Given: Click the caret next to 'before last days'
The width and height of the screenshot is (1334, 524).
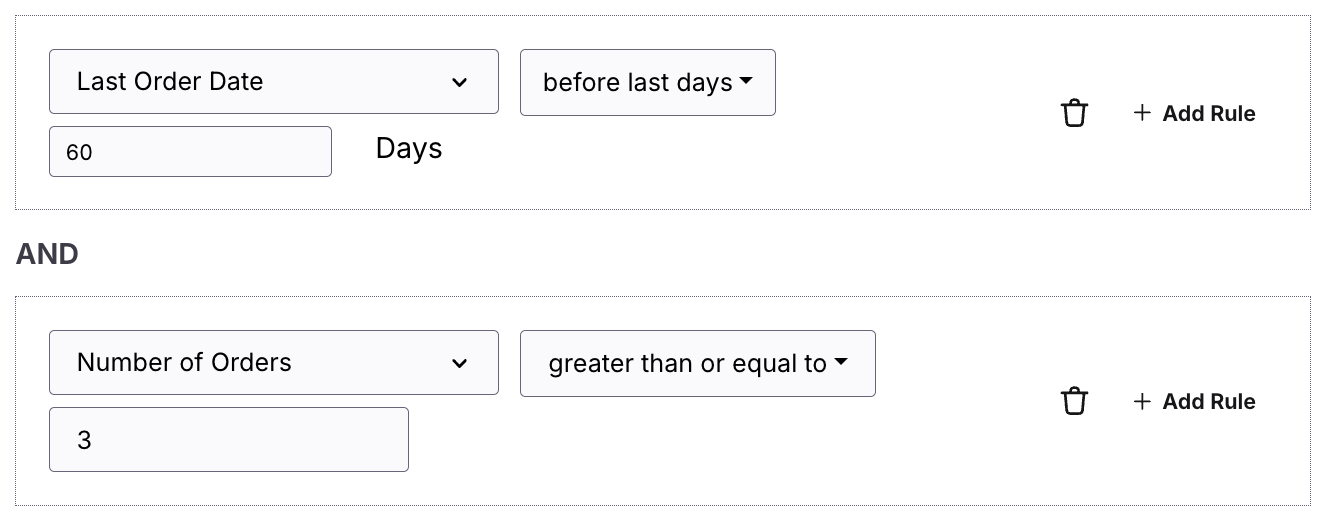Looking at the screenshot, I should [x=745, y=82].
